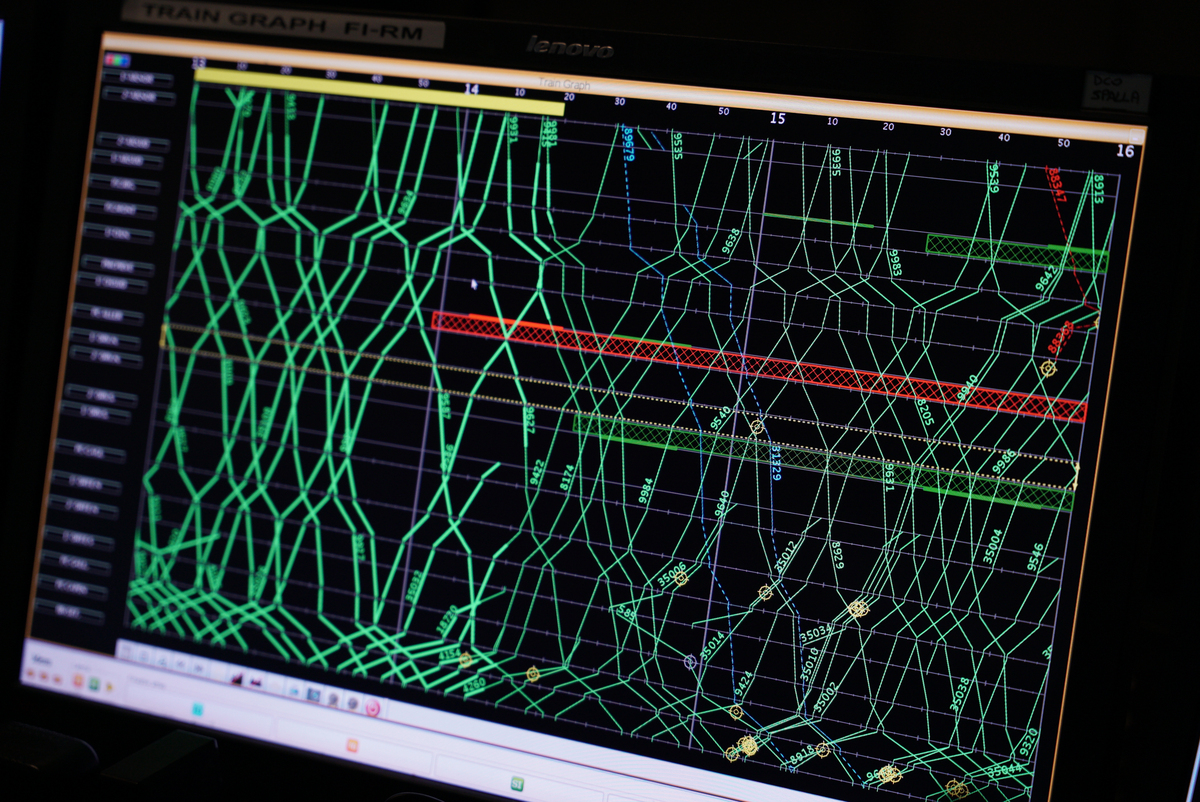Select train label 35038
The width and height of the screenshot is (1200, 802).
click(x=960, y=695)
